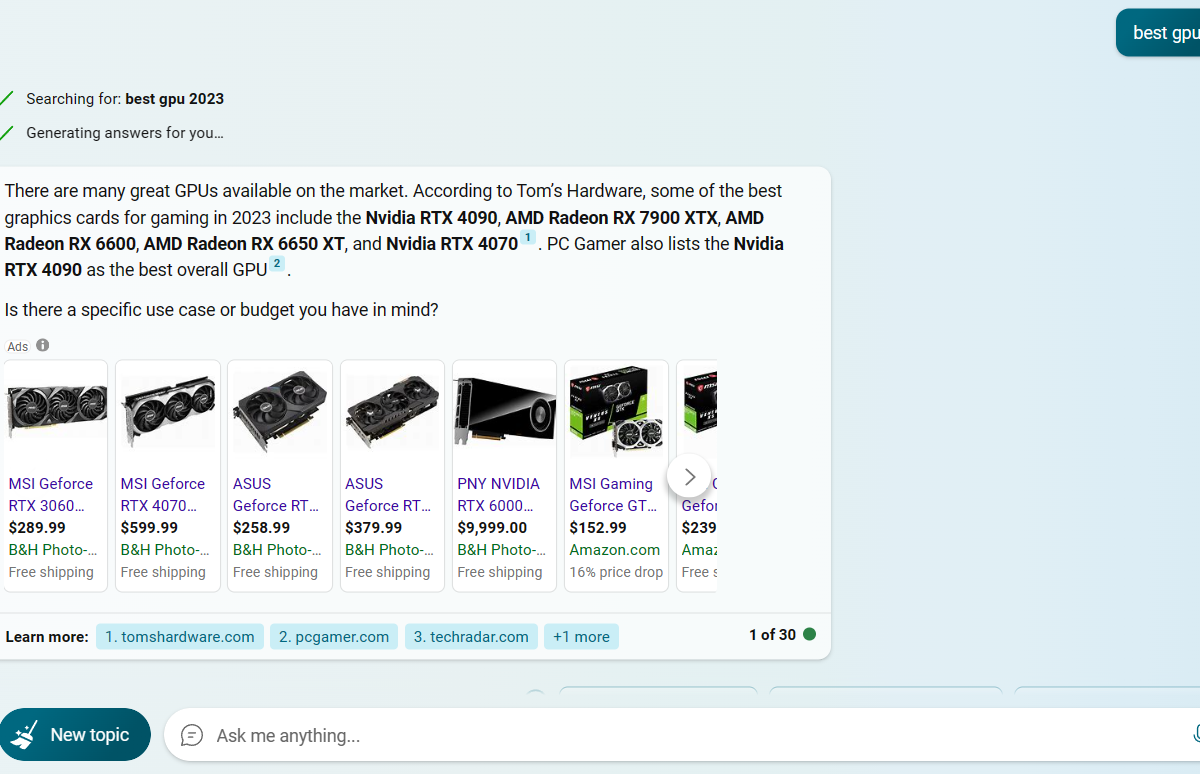Open the pcgamer.com source link

click(x=334, y=637)
